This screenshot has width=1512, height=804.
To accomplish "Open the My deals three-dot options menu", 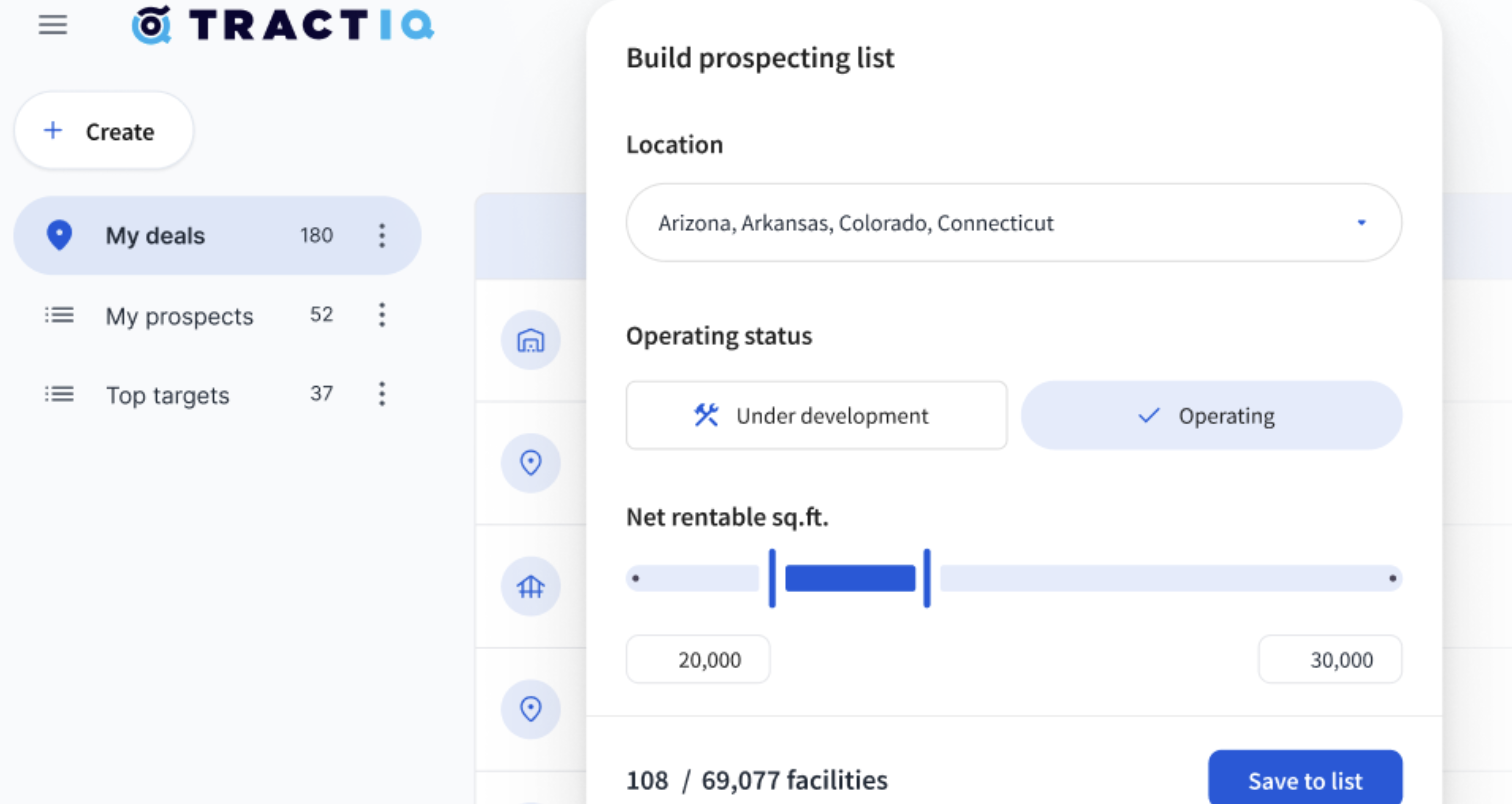I will click(381, 236).
